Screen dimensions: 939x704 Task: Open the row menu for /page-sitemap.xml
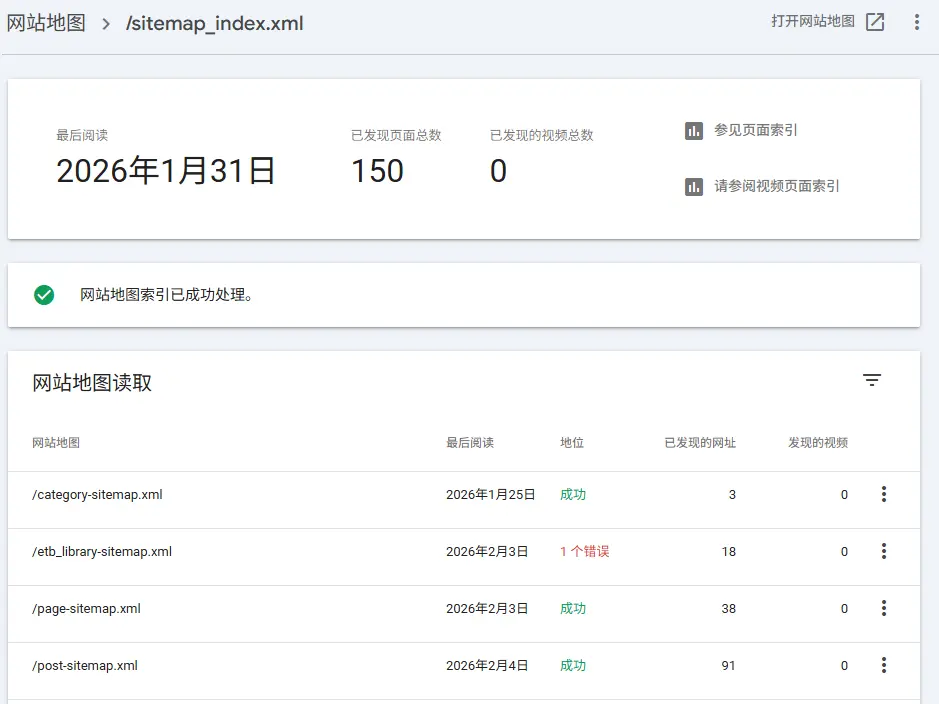pyautogui.click(x=884, y=609)
